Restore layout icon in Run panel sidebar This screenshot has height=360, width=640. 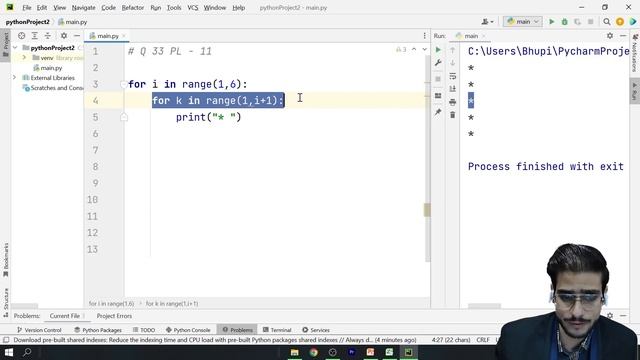438,96
